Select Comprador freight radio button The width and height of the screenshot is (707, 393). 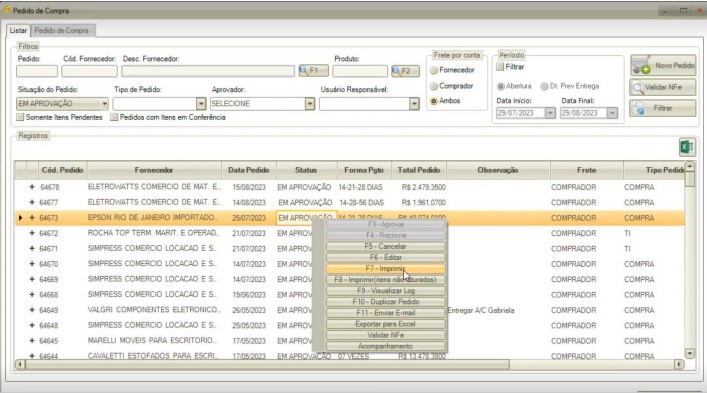click(434, 86)
